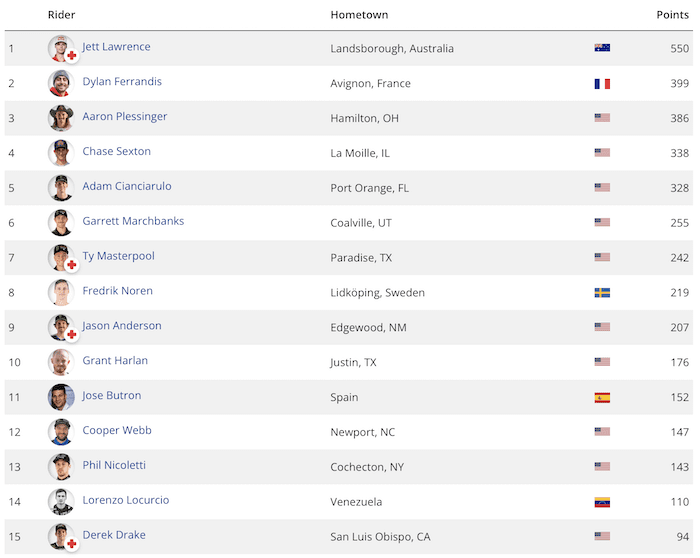Click the Australian flag icon
The height and width of the screenshot is (558, 700).
click(602, 48)
